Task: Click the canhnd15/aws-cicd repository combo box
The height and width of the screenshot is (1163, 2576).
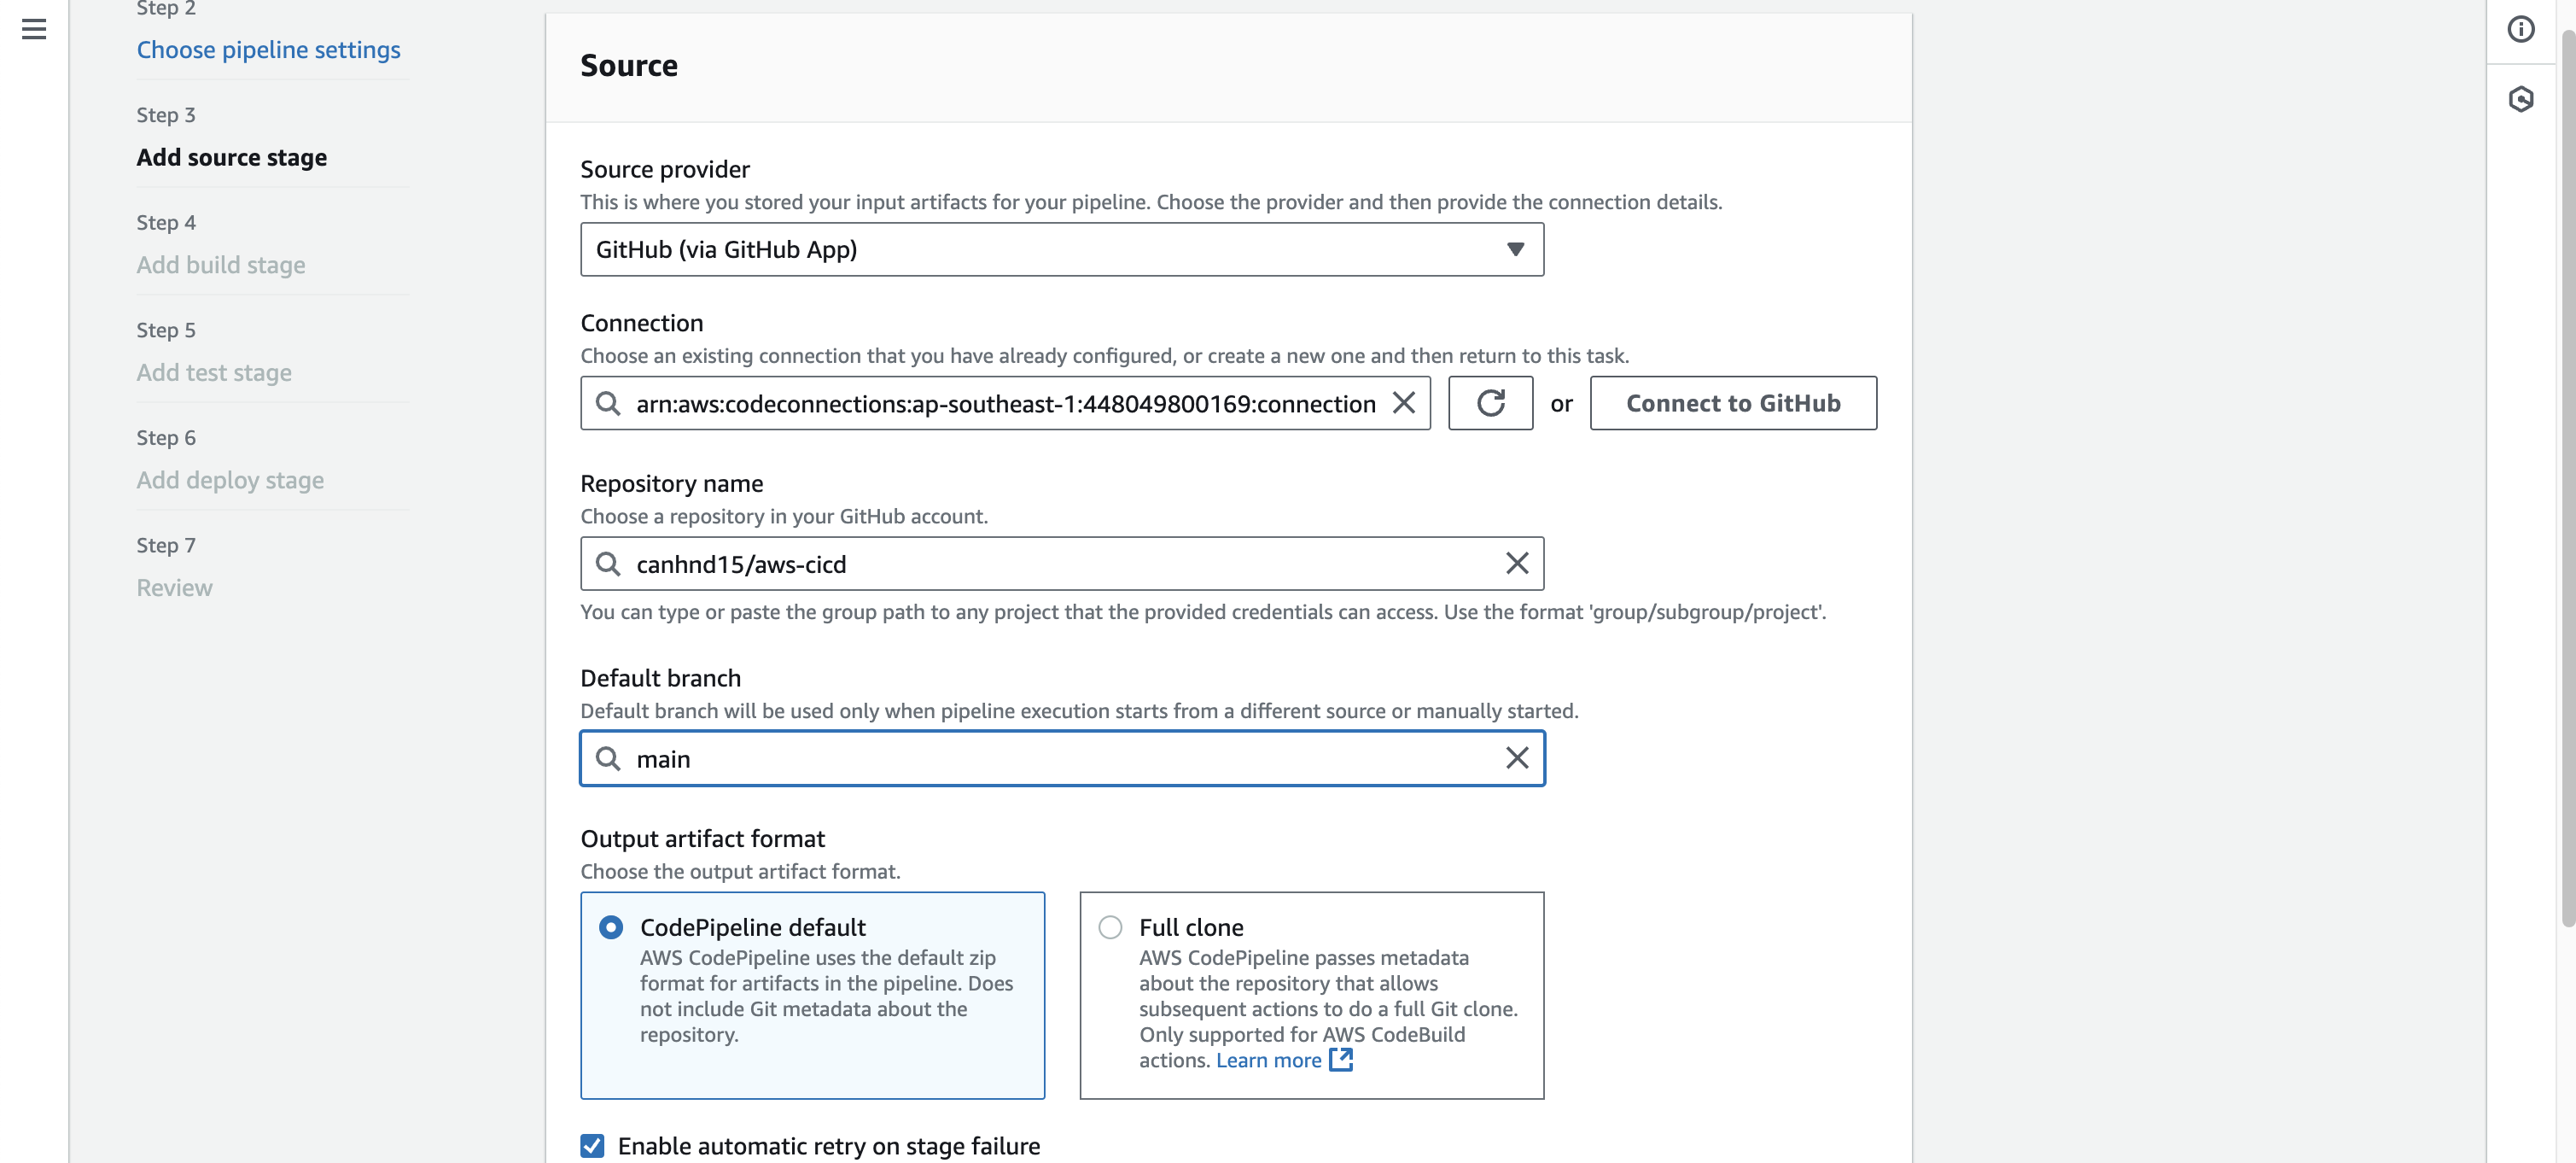Action: (1060, 564)
